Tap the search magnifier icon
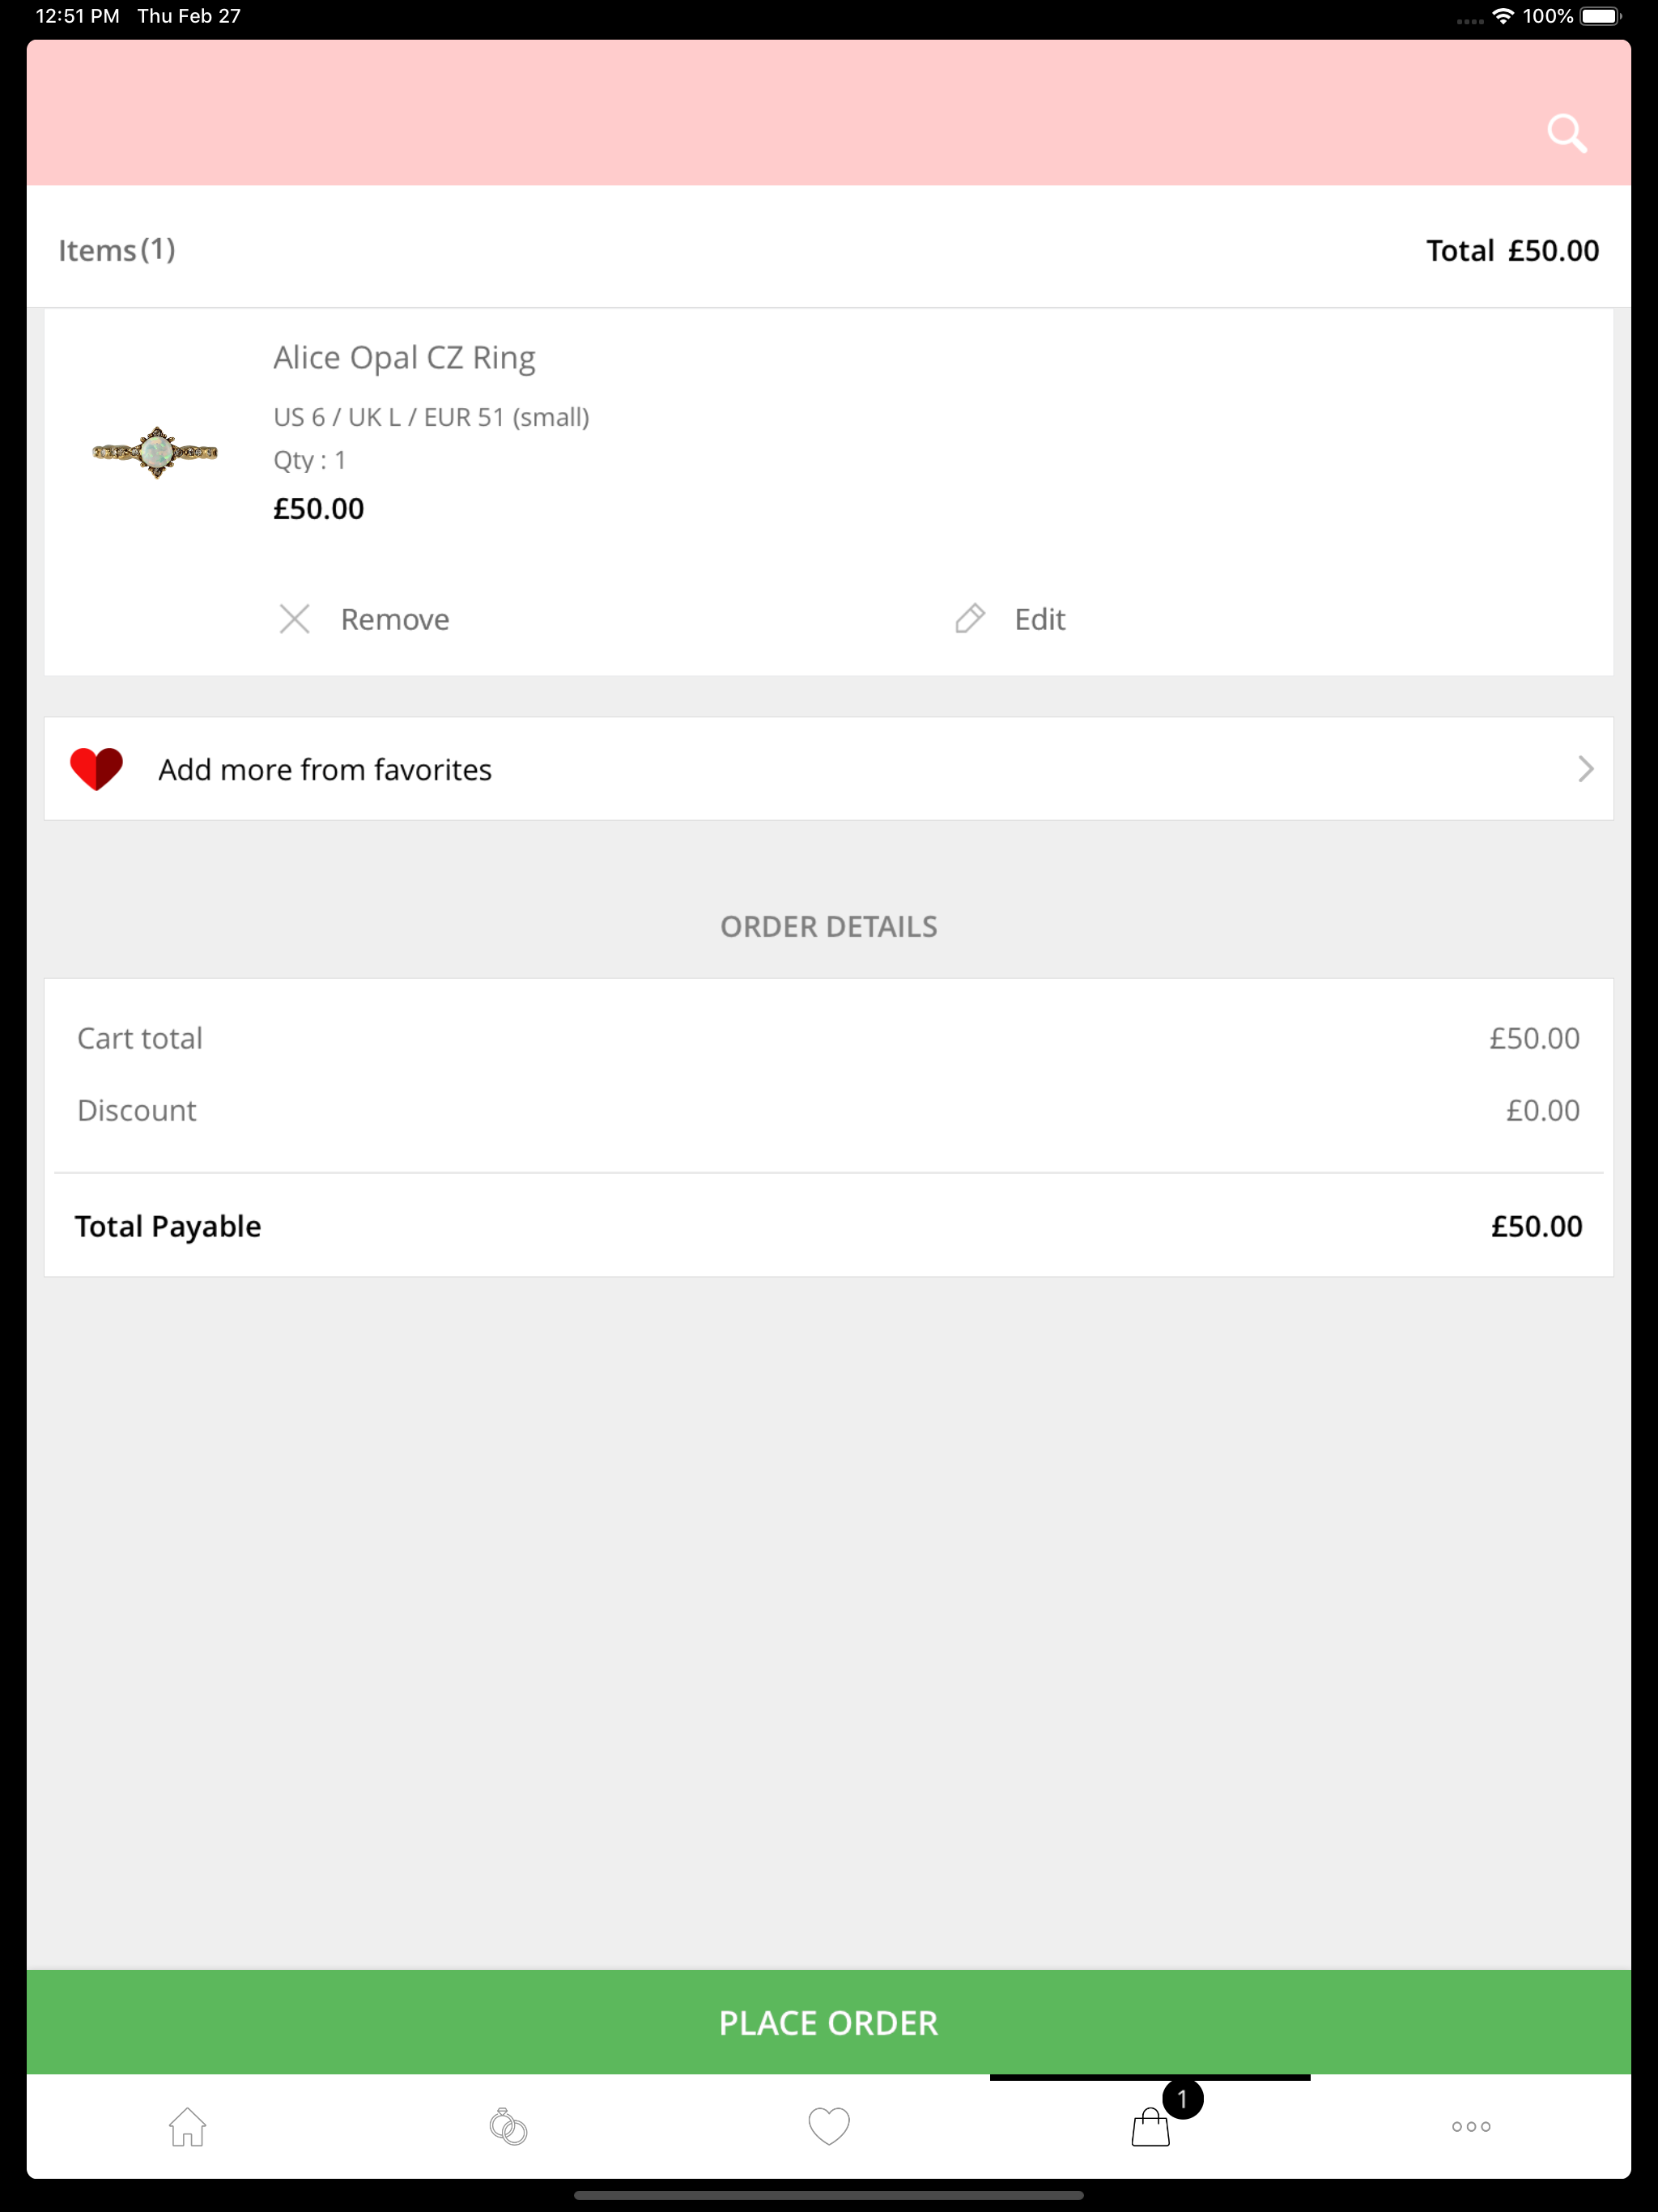Image resolution: width=1658 pixels, height=2212 pixels. 1566,133
